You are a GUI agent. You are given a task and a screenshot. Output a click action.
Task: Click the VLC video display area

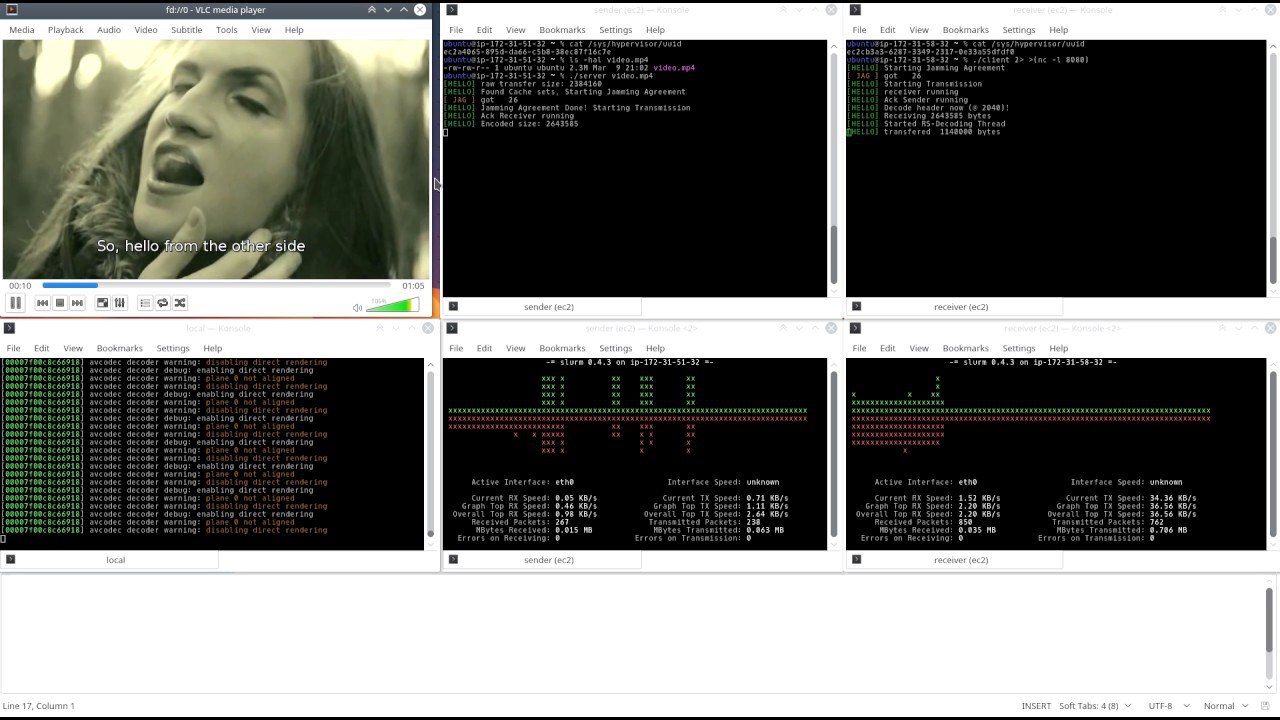216,159
